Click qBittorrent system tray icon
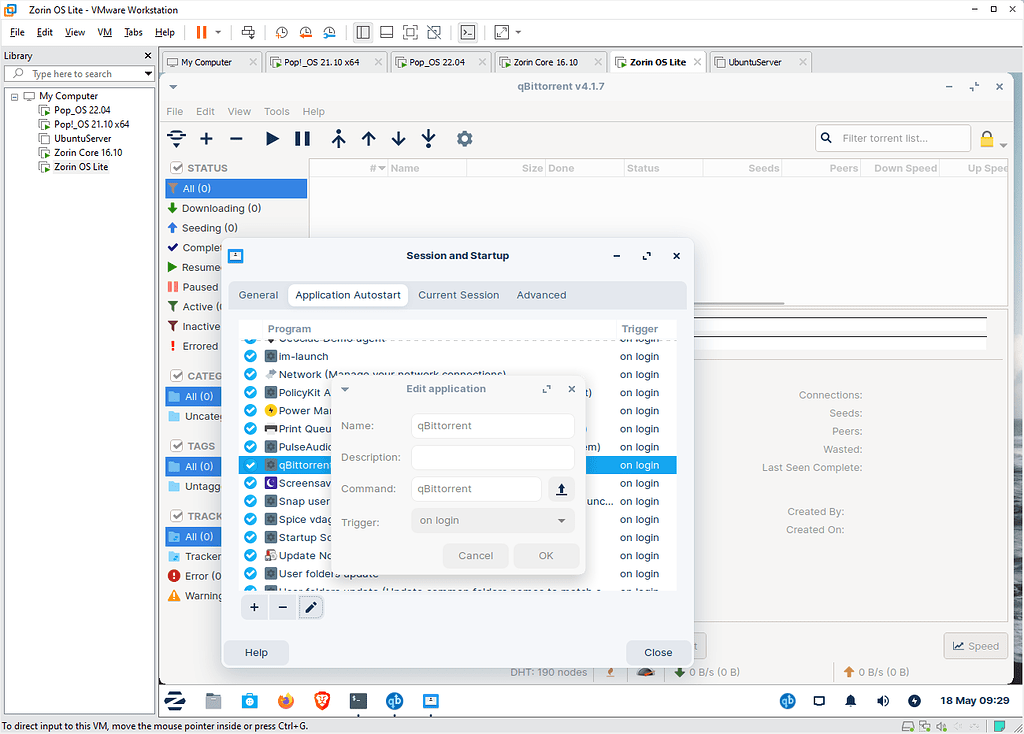1024x734 pixels. tap(788, 701)
